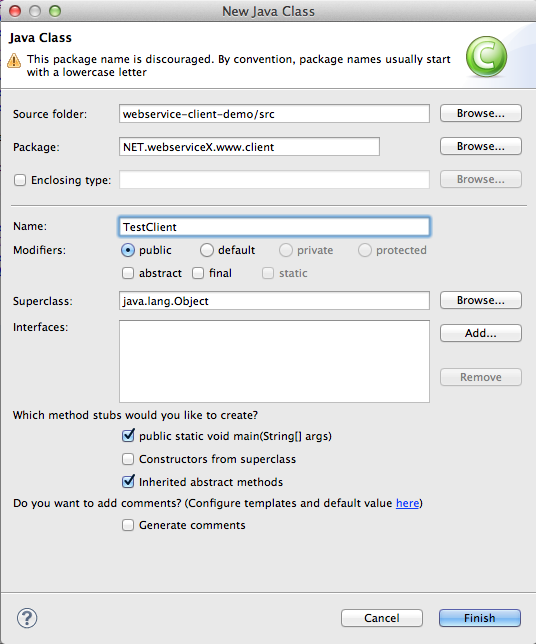536x644 pixels.
Task: Uncheck Inherited abstract methods
Action: click(128, 481)
